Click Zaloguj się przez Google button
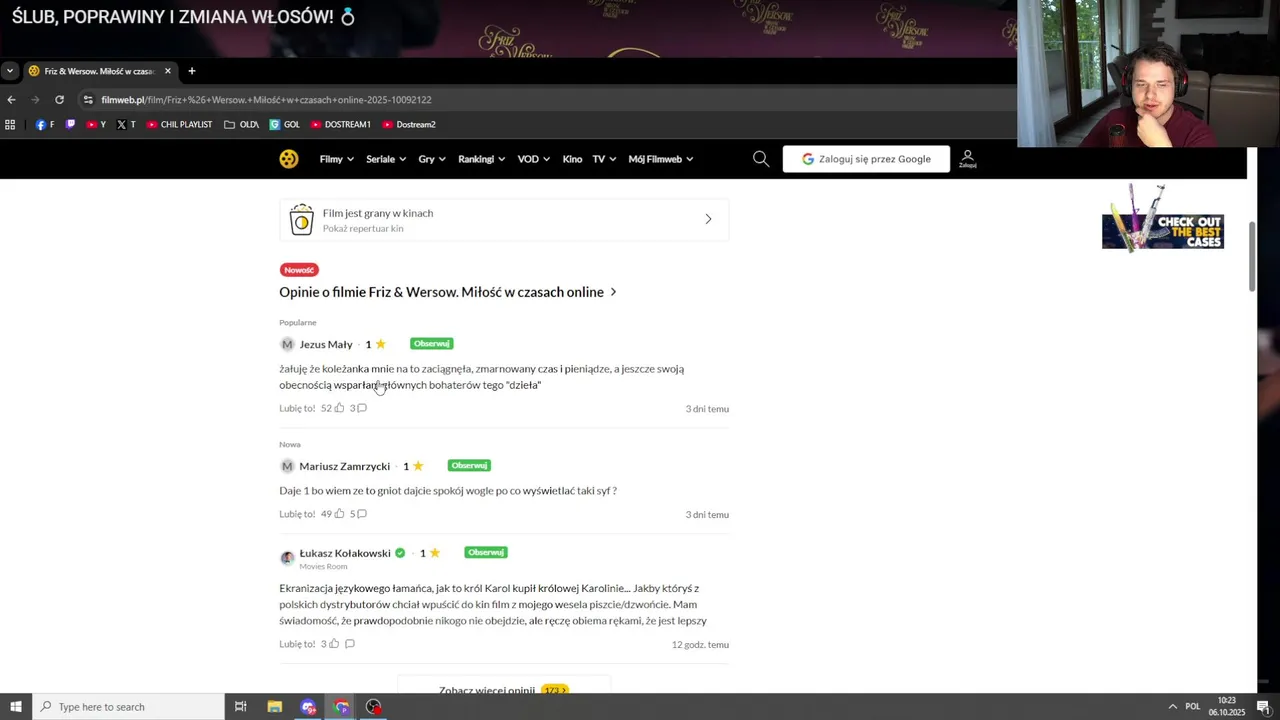The height and width of the screenshot is (720, 1280). 866,159
